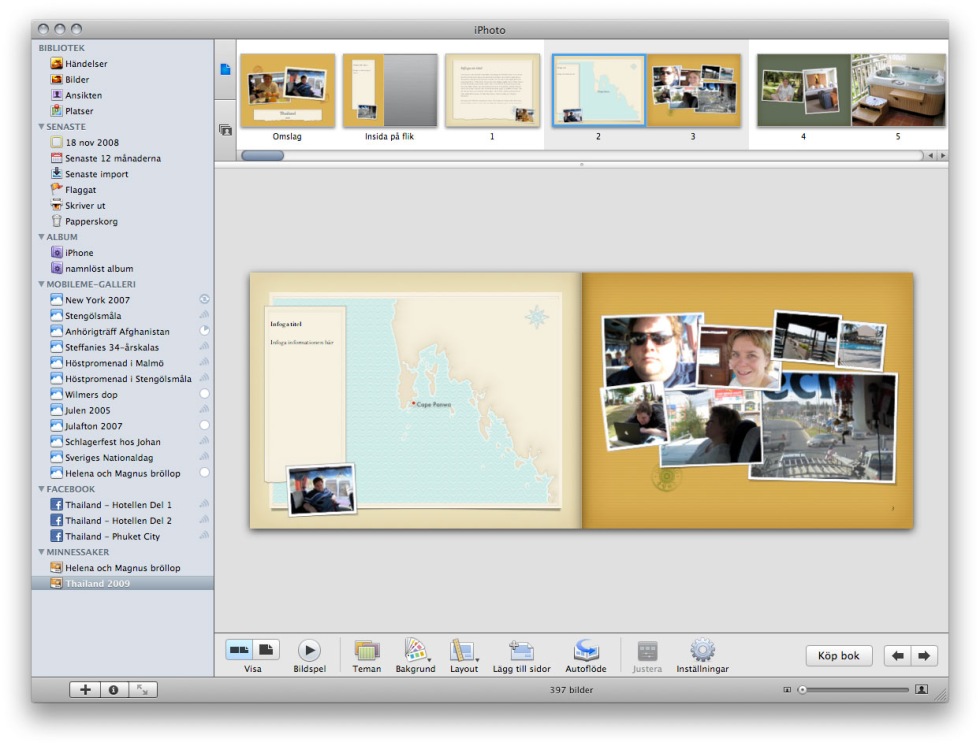980x746 pixels.
Task: Switch to two-page spread view
Action: click(x=239, y=650)
